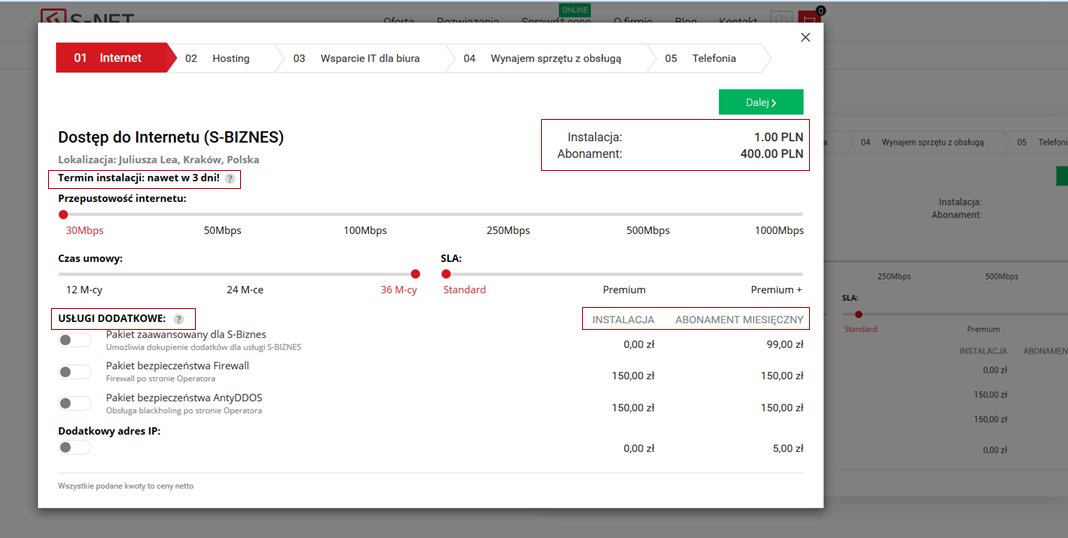Select 1000Mbps bandwidth
Image resolution: width=1068 pixels, height=538 pixels.
[x=779, y=230]
